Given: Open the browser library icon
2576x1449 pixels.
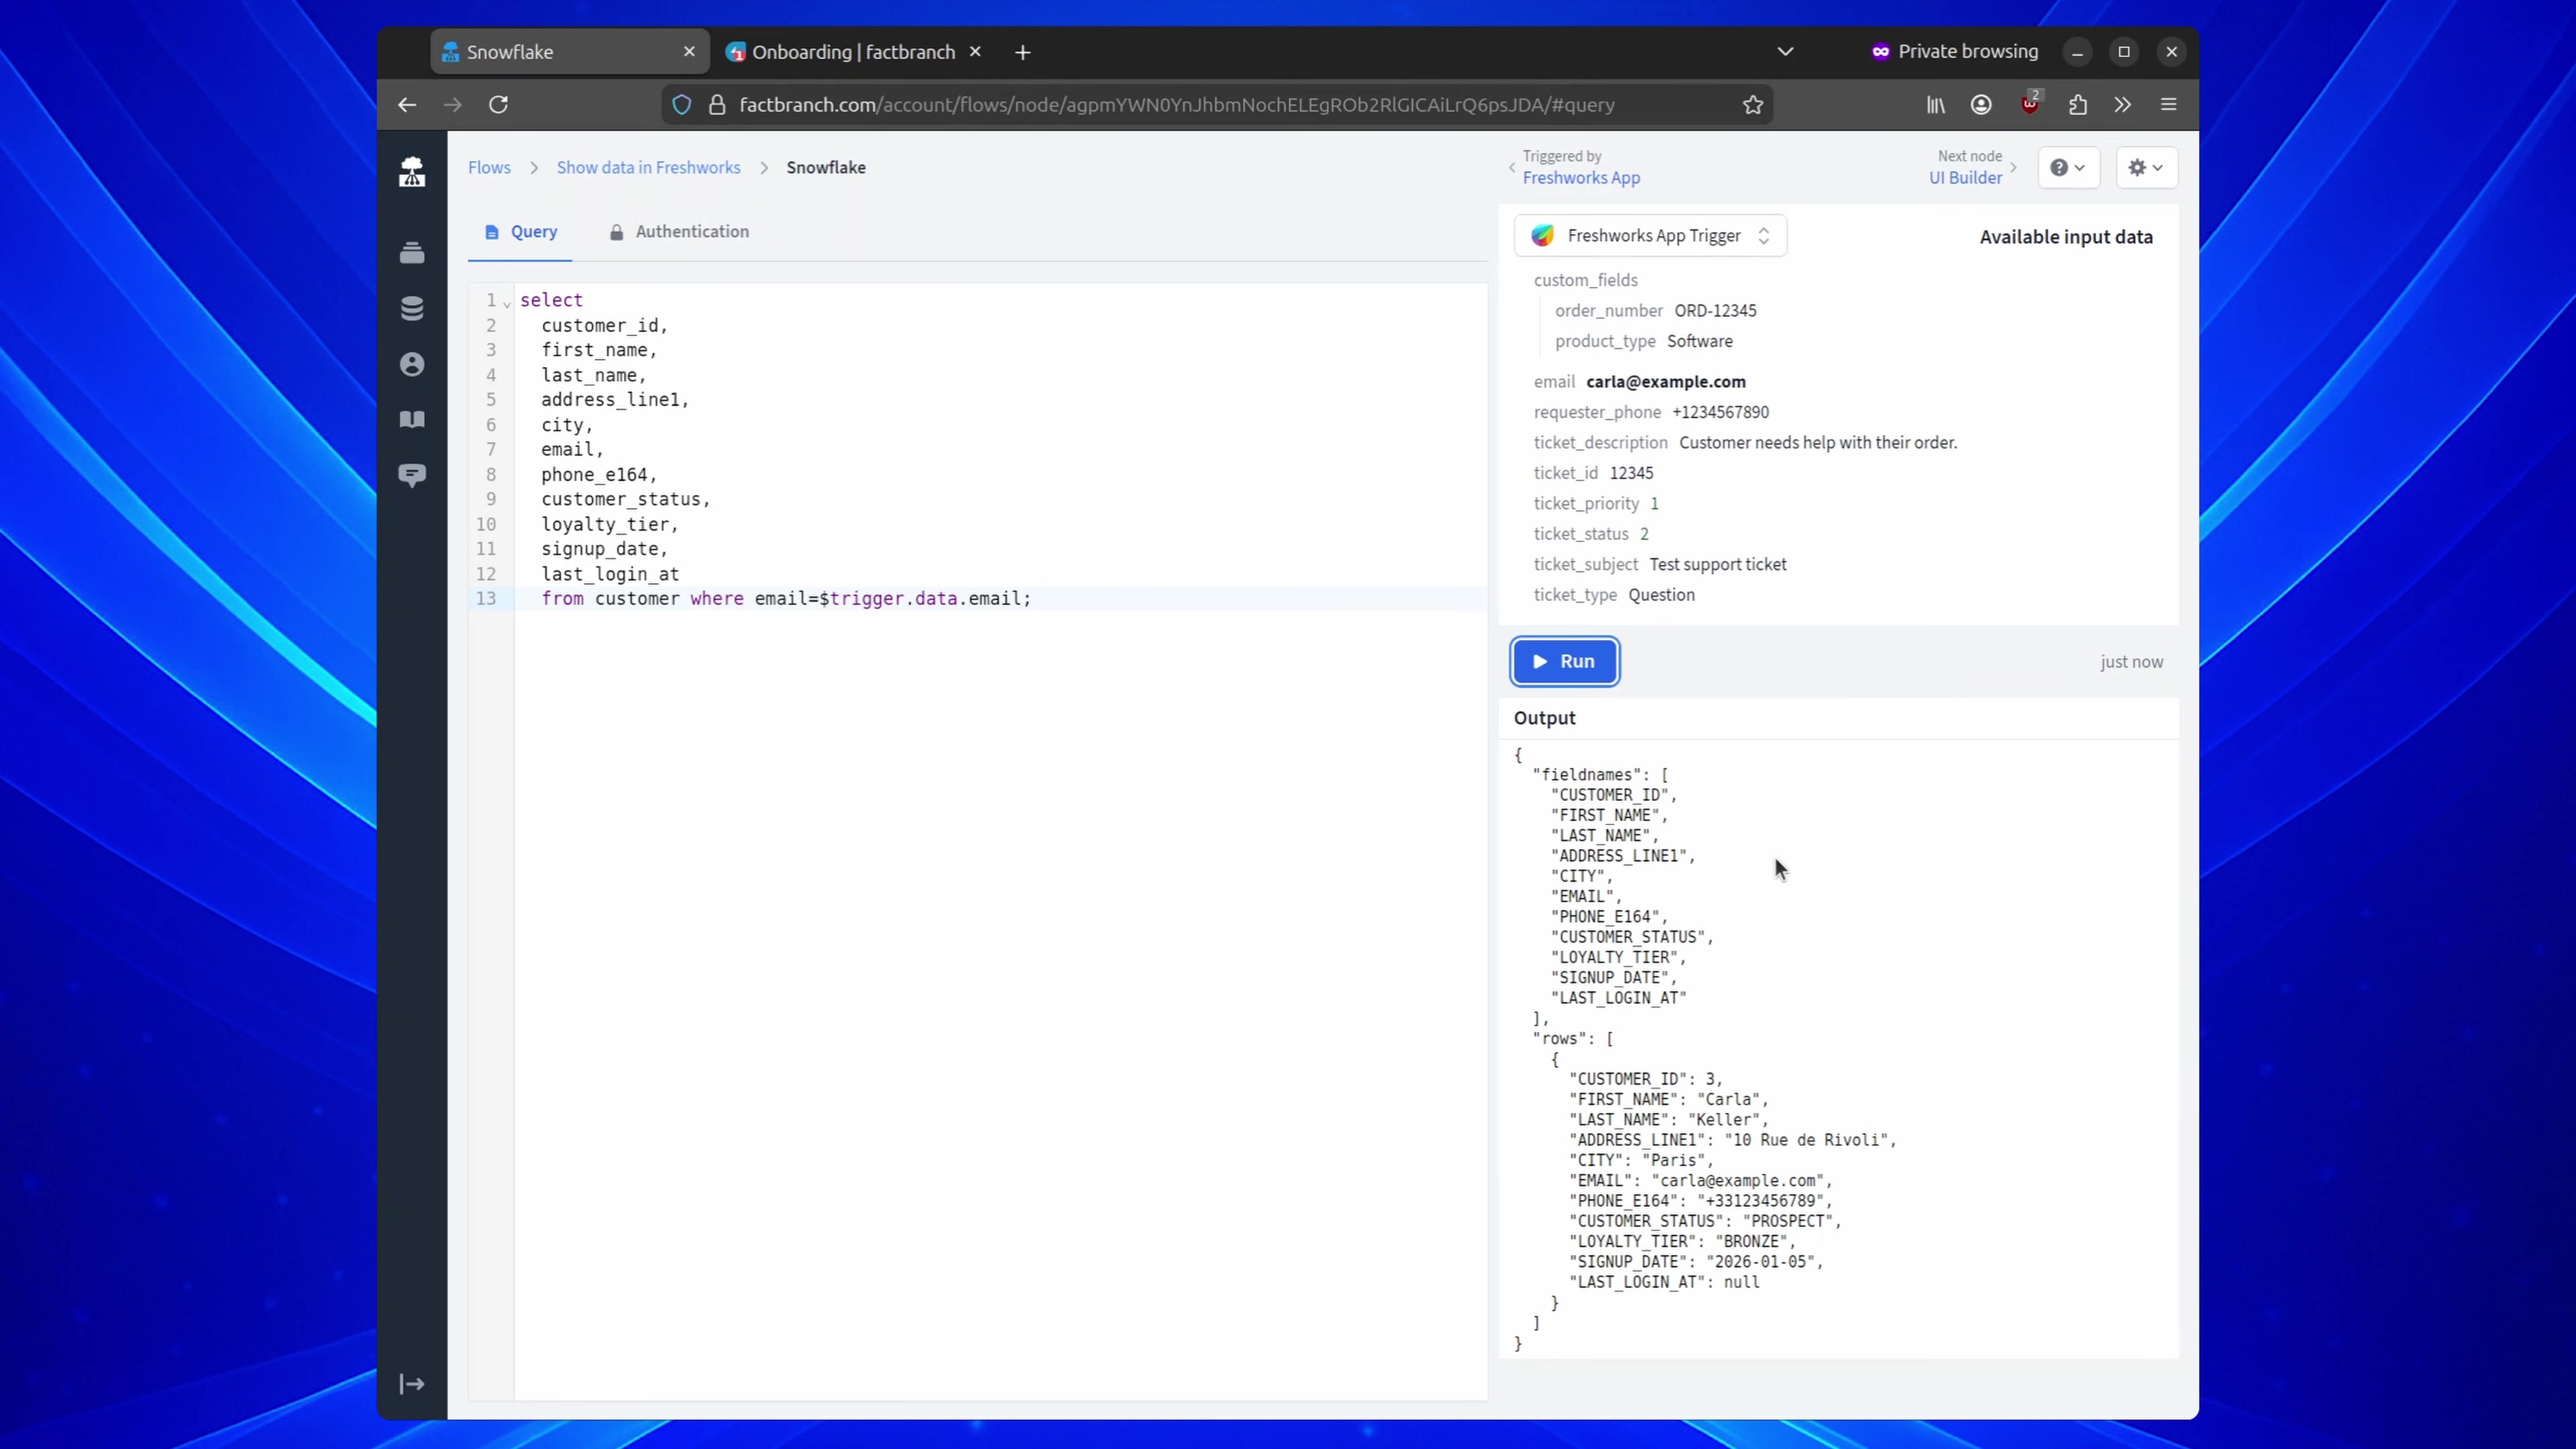Looking at the screenshot, I should point(1933,105).
